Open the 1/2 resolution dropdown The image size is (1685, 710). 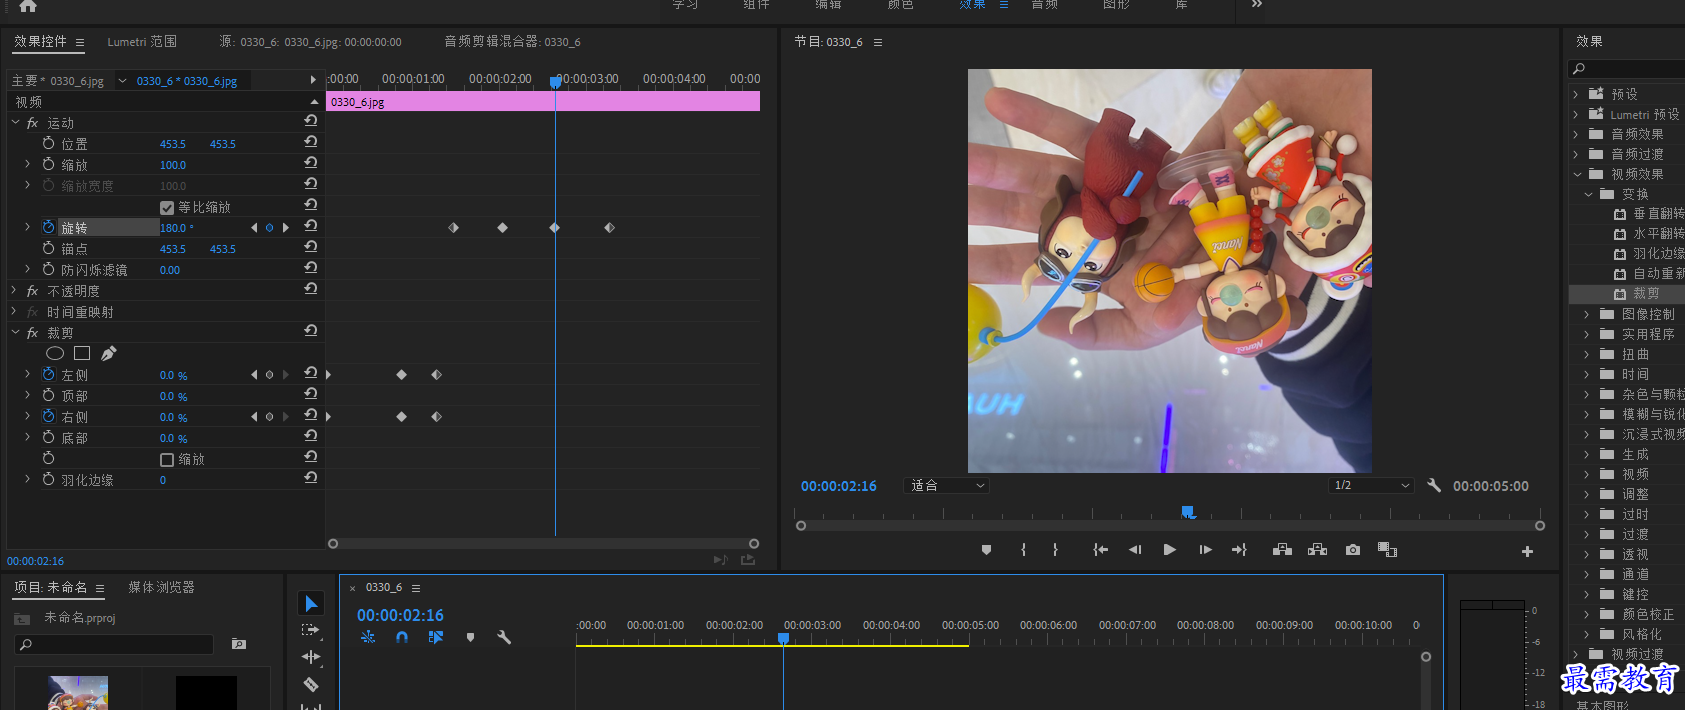(1371, 485)
